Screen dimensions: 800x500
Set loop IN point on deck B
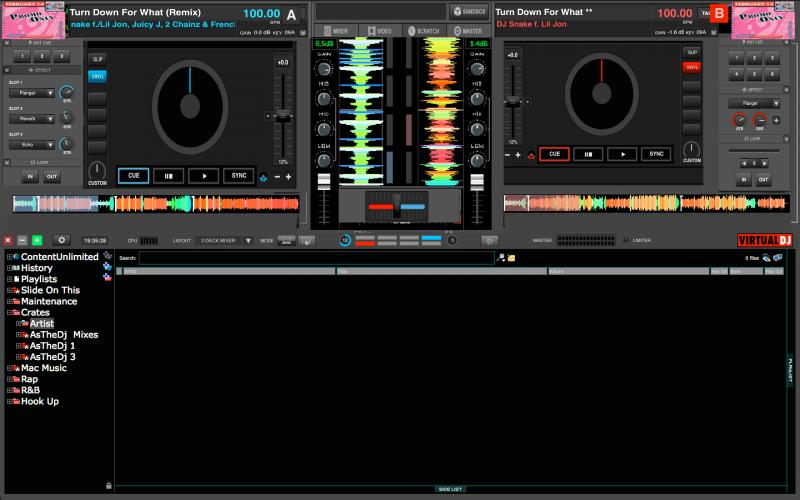(743, 180)
